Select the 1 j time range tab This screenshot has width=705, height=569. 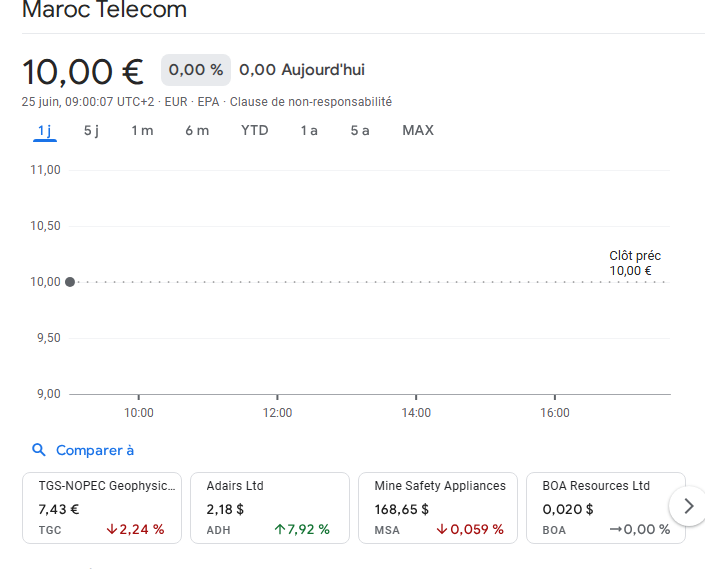click(44, 131)
